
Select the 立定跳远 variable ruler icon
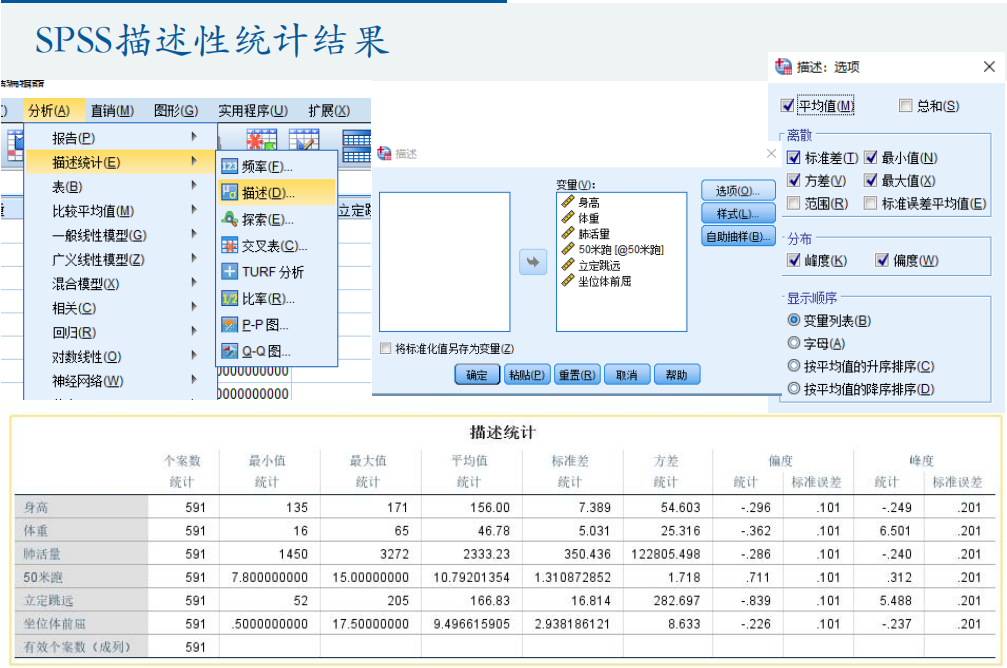[x=568, y=265]
